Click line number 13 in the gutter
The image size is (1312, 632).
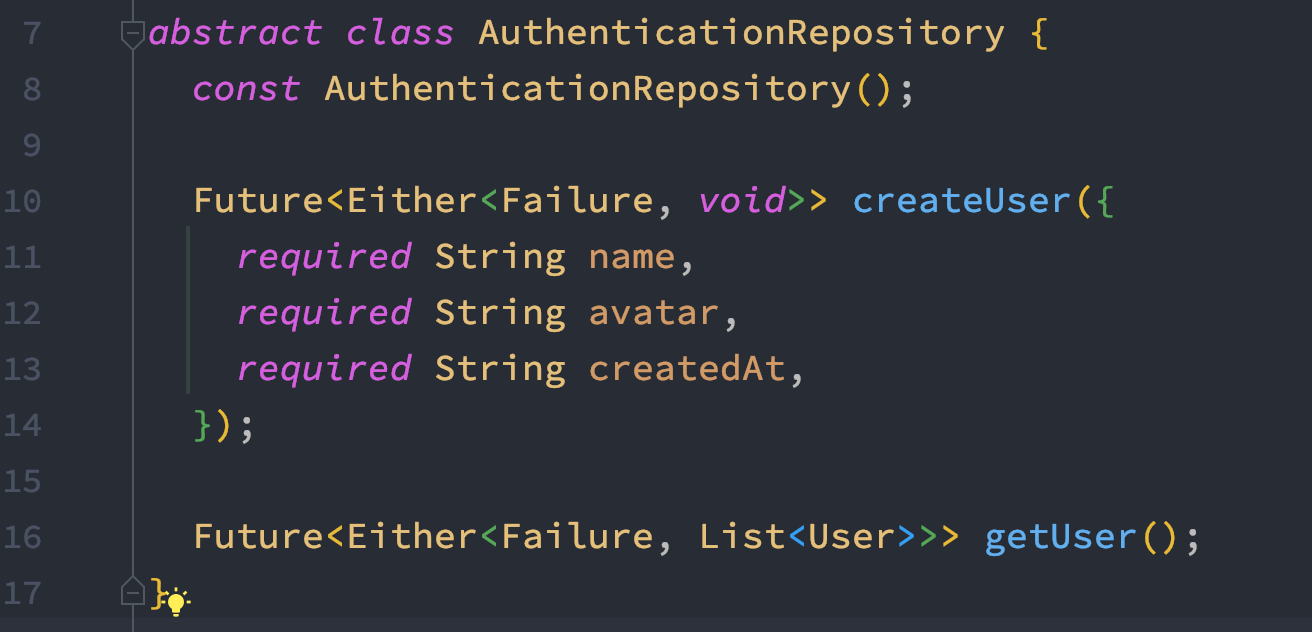(22, 369)
